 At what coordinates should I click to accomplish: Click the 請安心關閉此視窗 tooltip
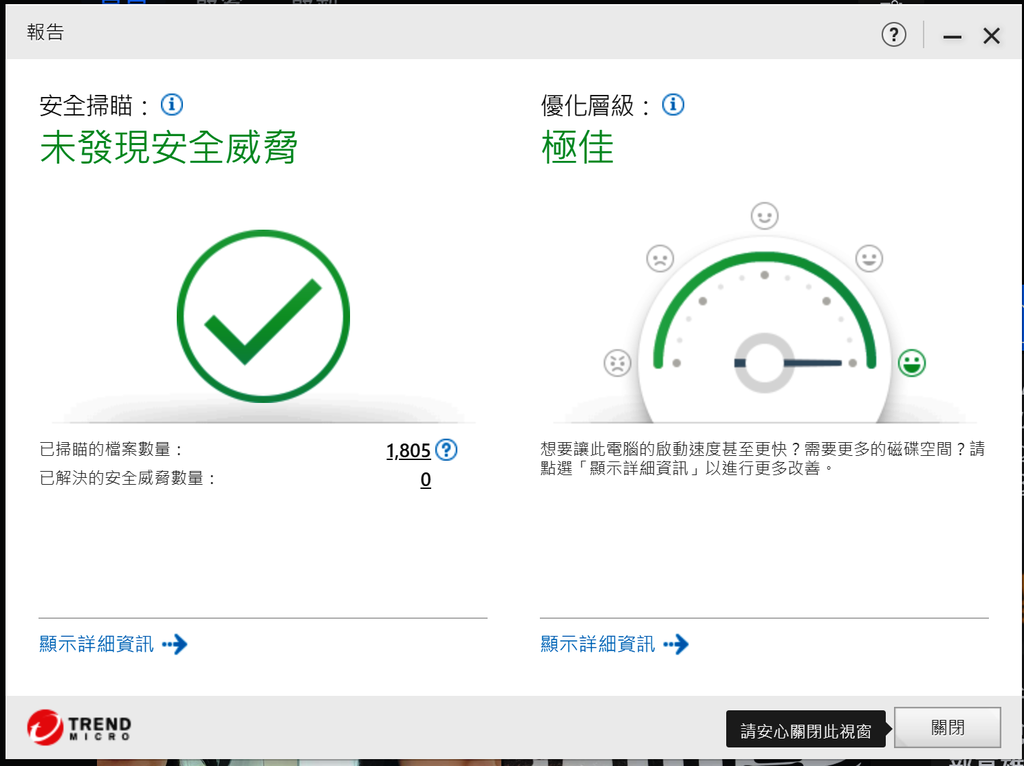806,729
